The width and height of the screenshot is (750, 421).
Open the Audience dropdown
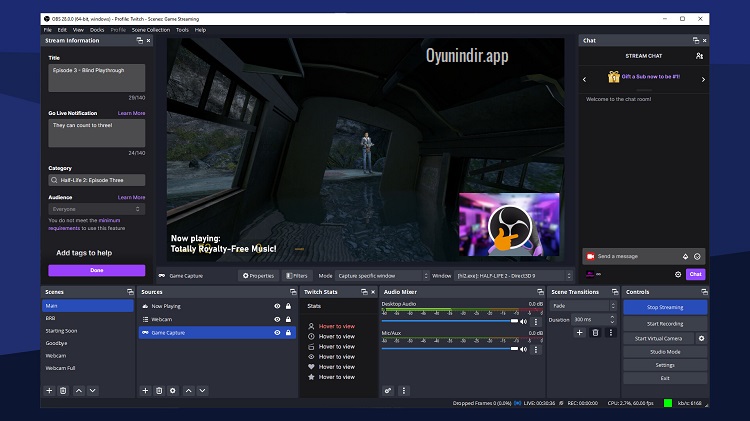click(97, 209)
